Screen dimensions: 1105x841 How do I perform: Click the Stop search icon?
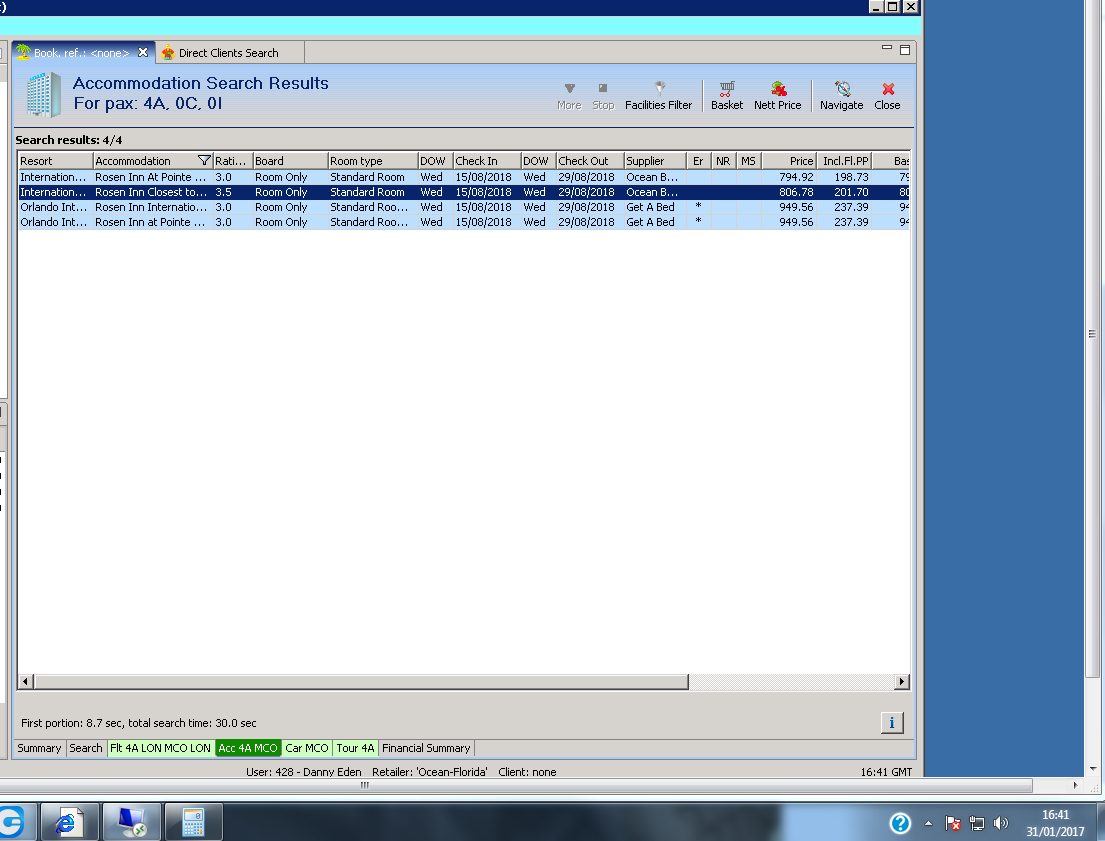point(603,96)
